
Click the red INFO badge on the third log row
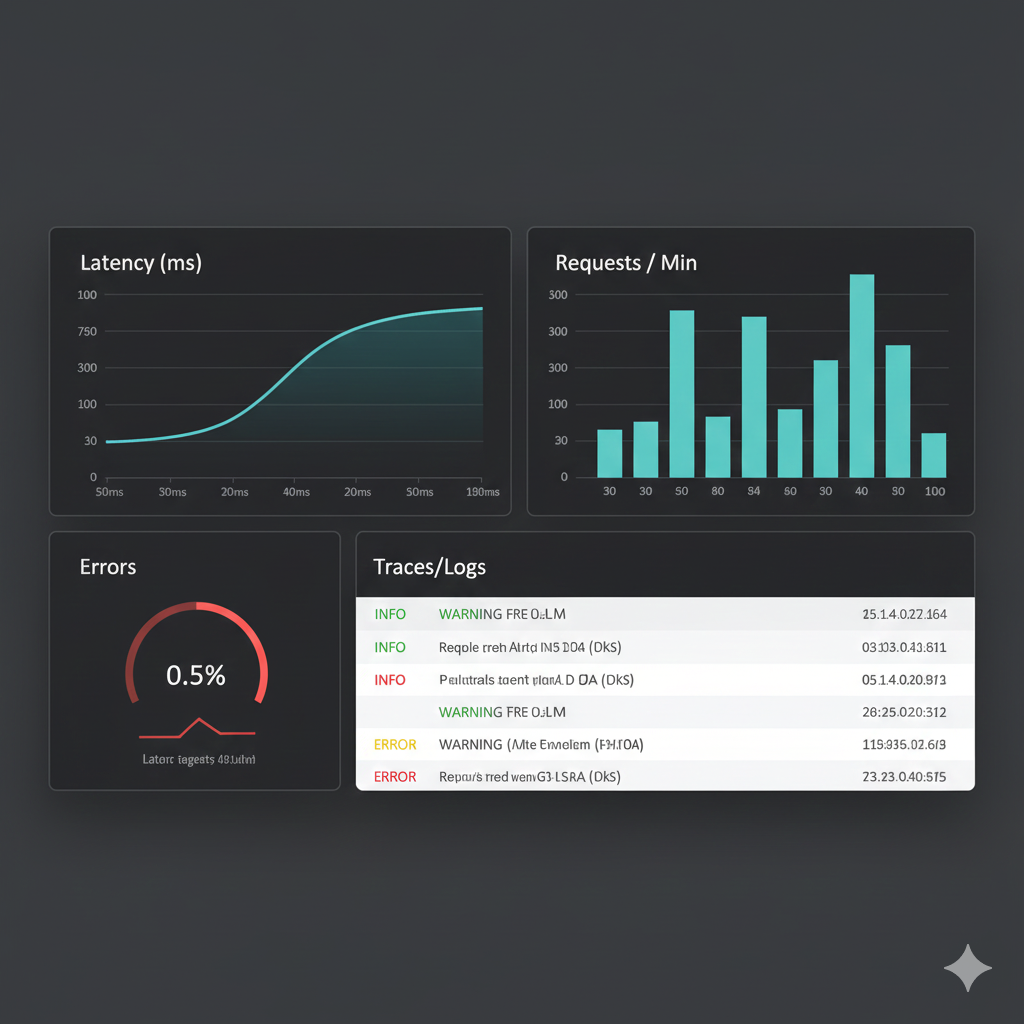390,679
